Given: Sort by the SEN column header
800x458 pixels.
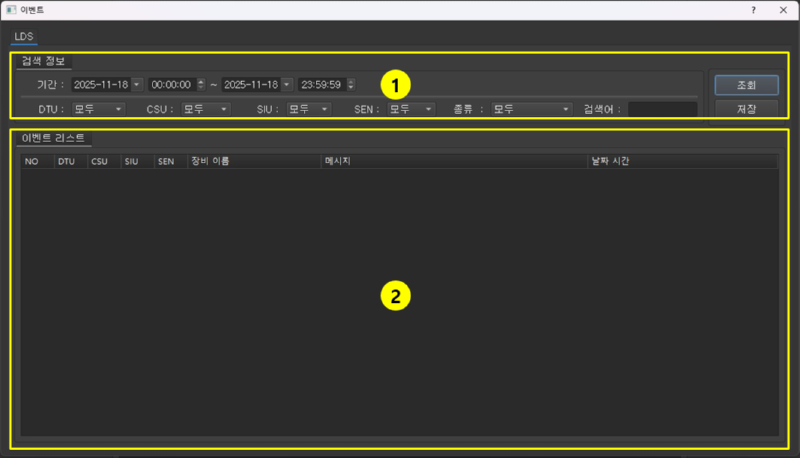Looking at the screenshot, I should (171, 161).
